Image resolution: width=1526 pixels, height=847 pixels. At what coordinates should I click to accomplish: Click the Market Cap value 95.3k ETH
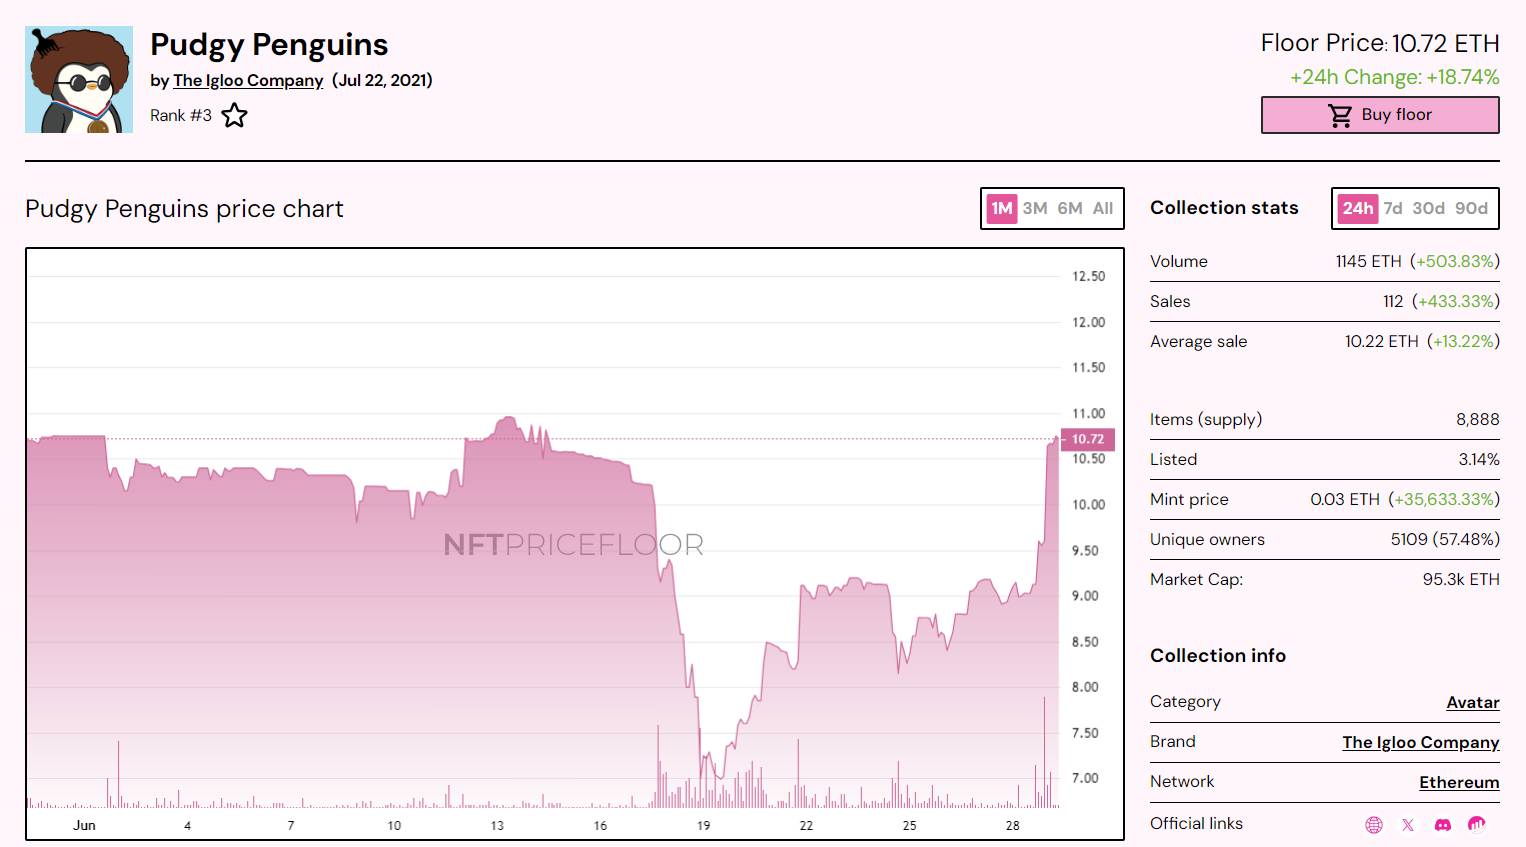click(1461, 579)
